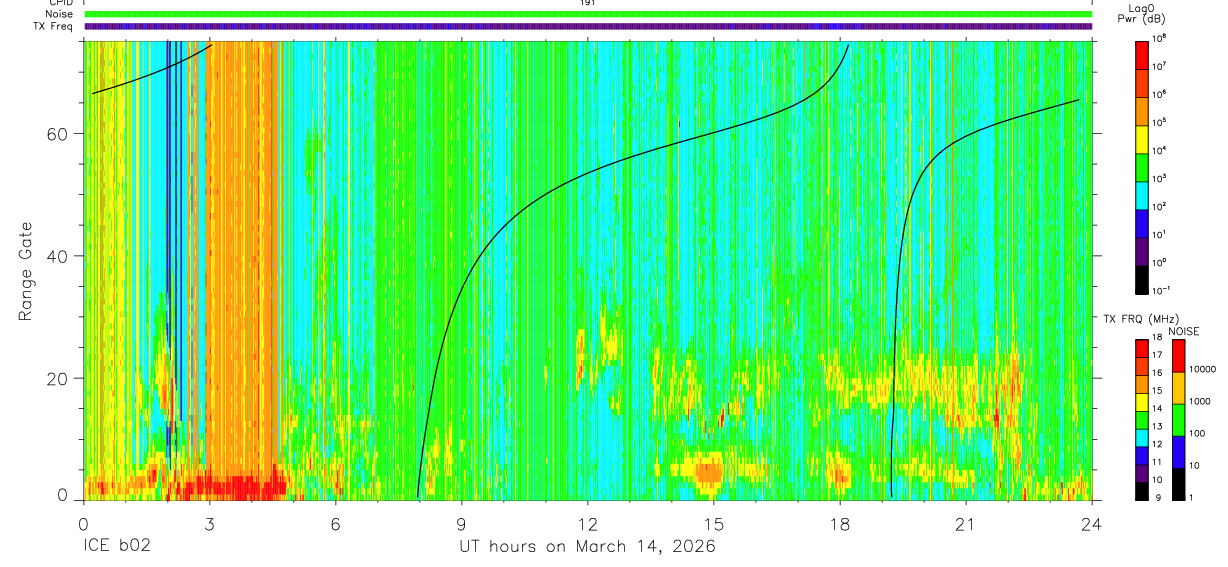Click the NOISE legend tick "10000"
This screenshot has width=1228, height=567.
click(x=1204, y=368)
